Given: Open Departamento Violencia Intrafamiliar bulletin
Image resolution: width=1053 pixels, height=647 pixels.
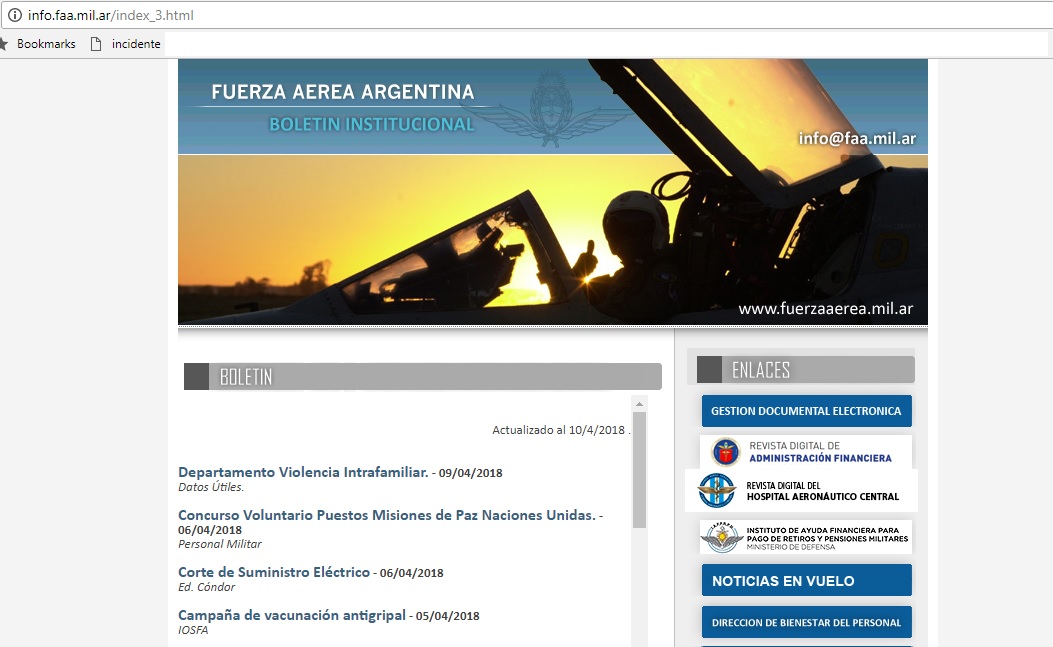Looking at the screenshot, I should point(303,472).
